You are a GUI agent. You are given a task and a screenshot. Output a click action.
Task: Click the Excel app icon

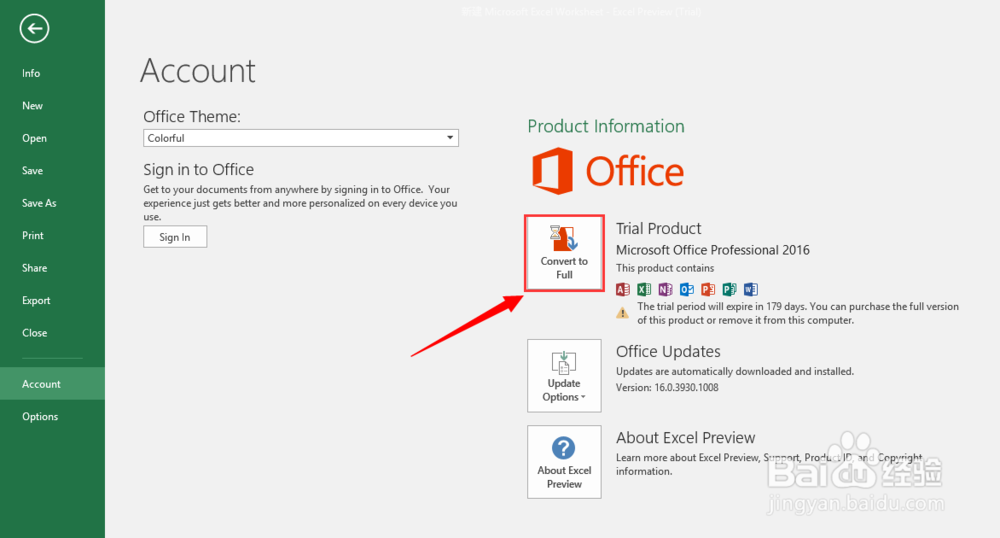pos(644,289)
